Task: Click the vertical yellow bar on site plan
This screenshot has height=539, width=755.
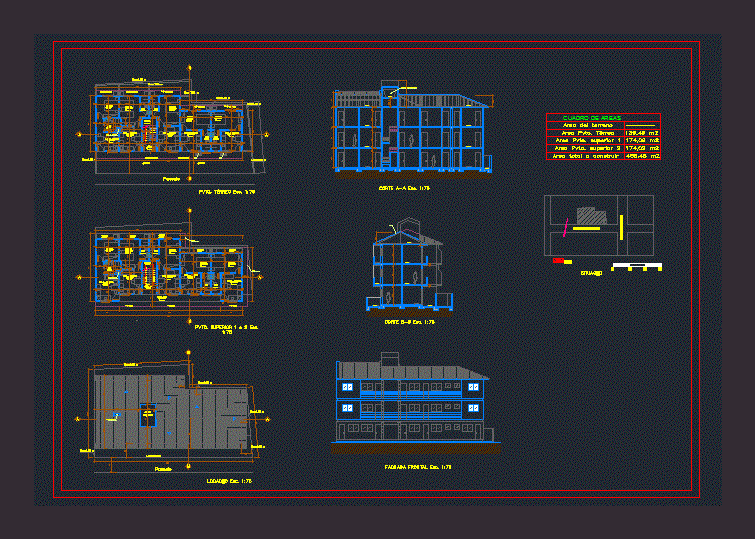Action: coord(621,225)
